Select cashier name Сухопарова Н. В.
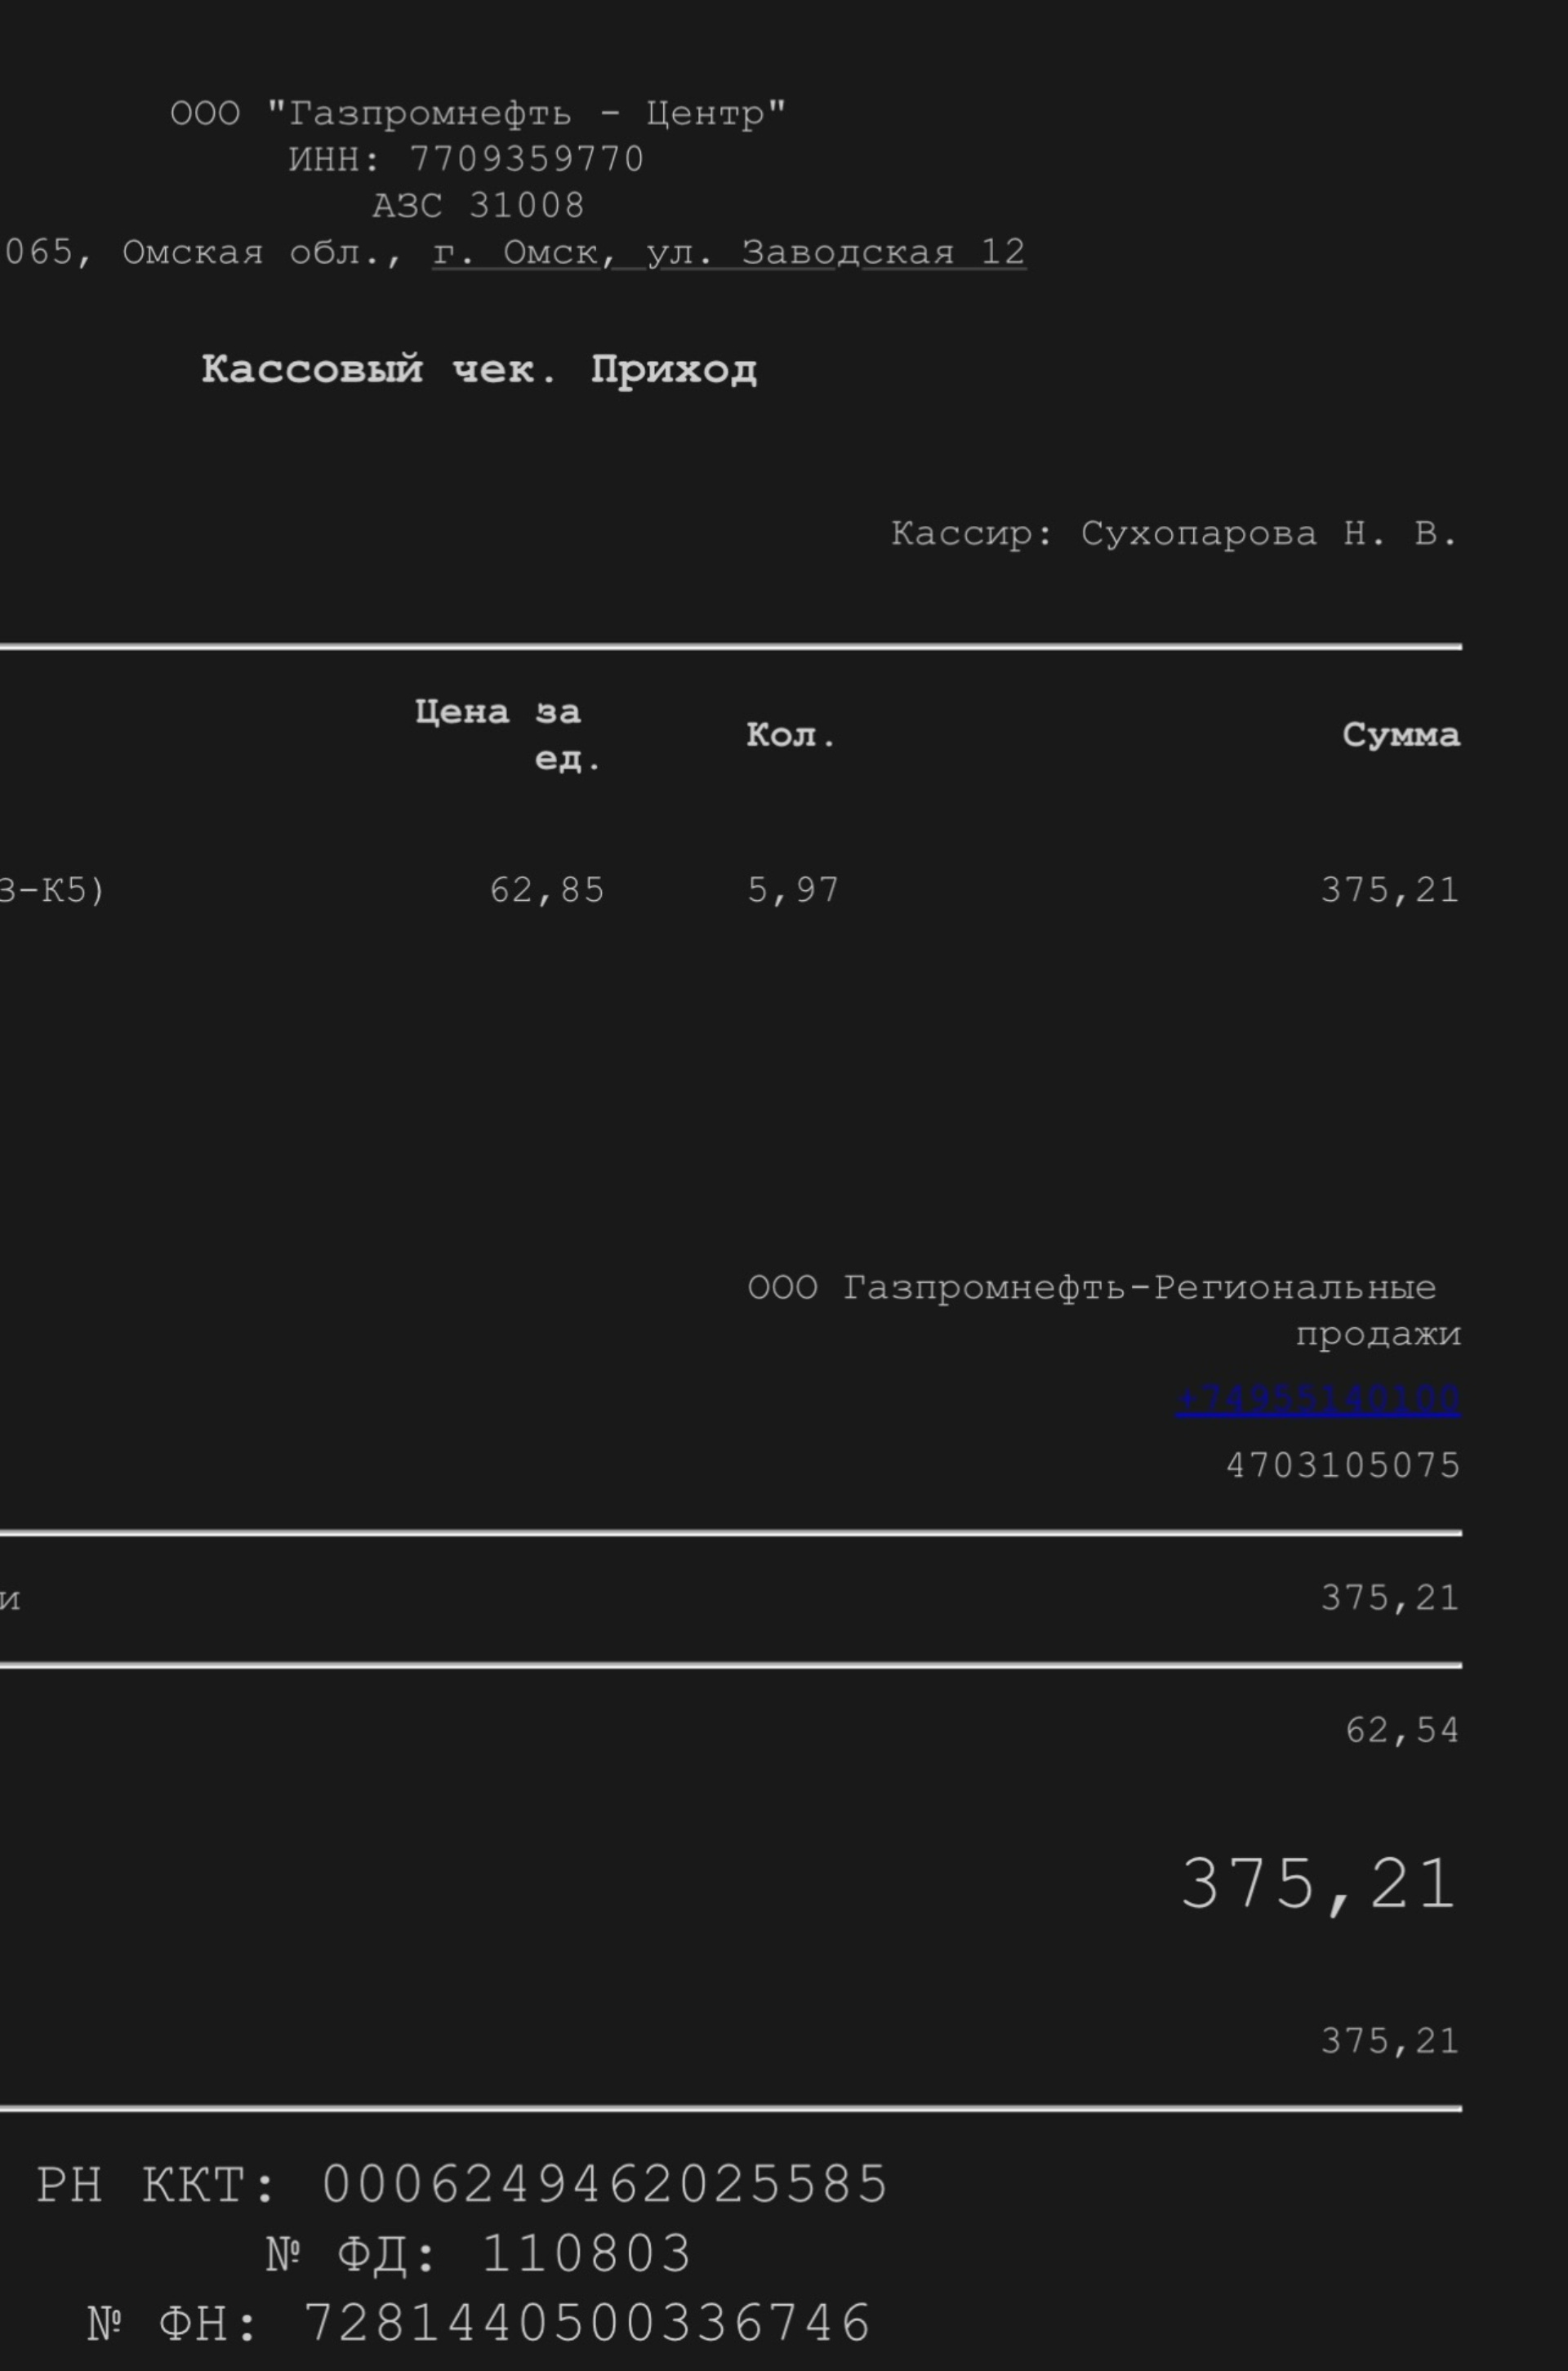Image resolution: width=1568 pixels, height=2371 pixels. (x=1269, y=534)
